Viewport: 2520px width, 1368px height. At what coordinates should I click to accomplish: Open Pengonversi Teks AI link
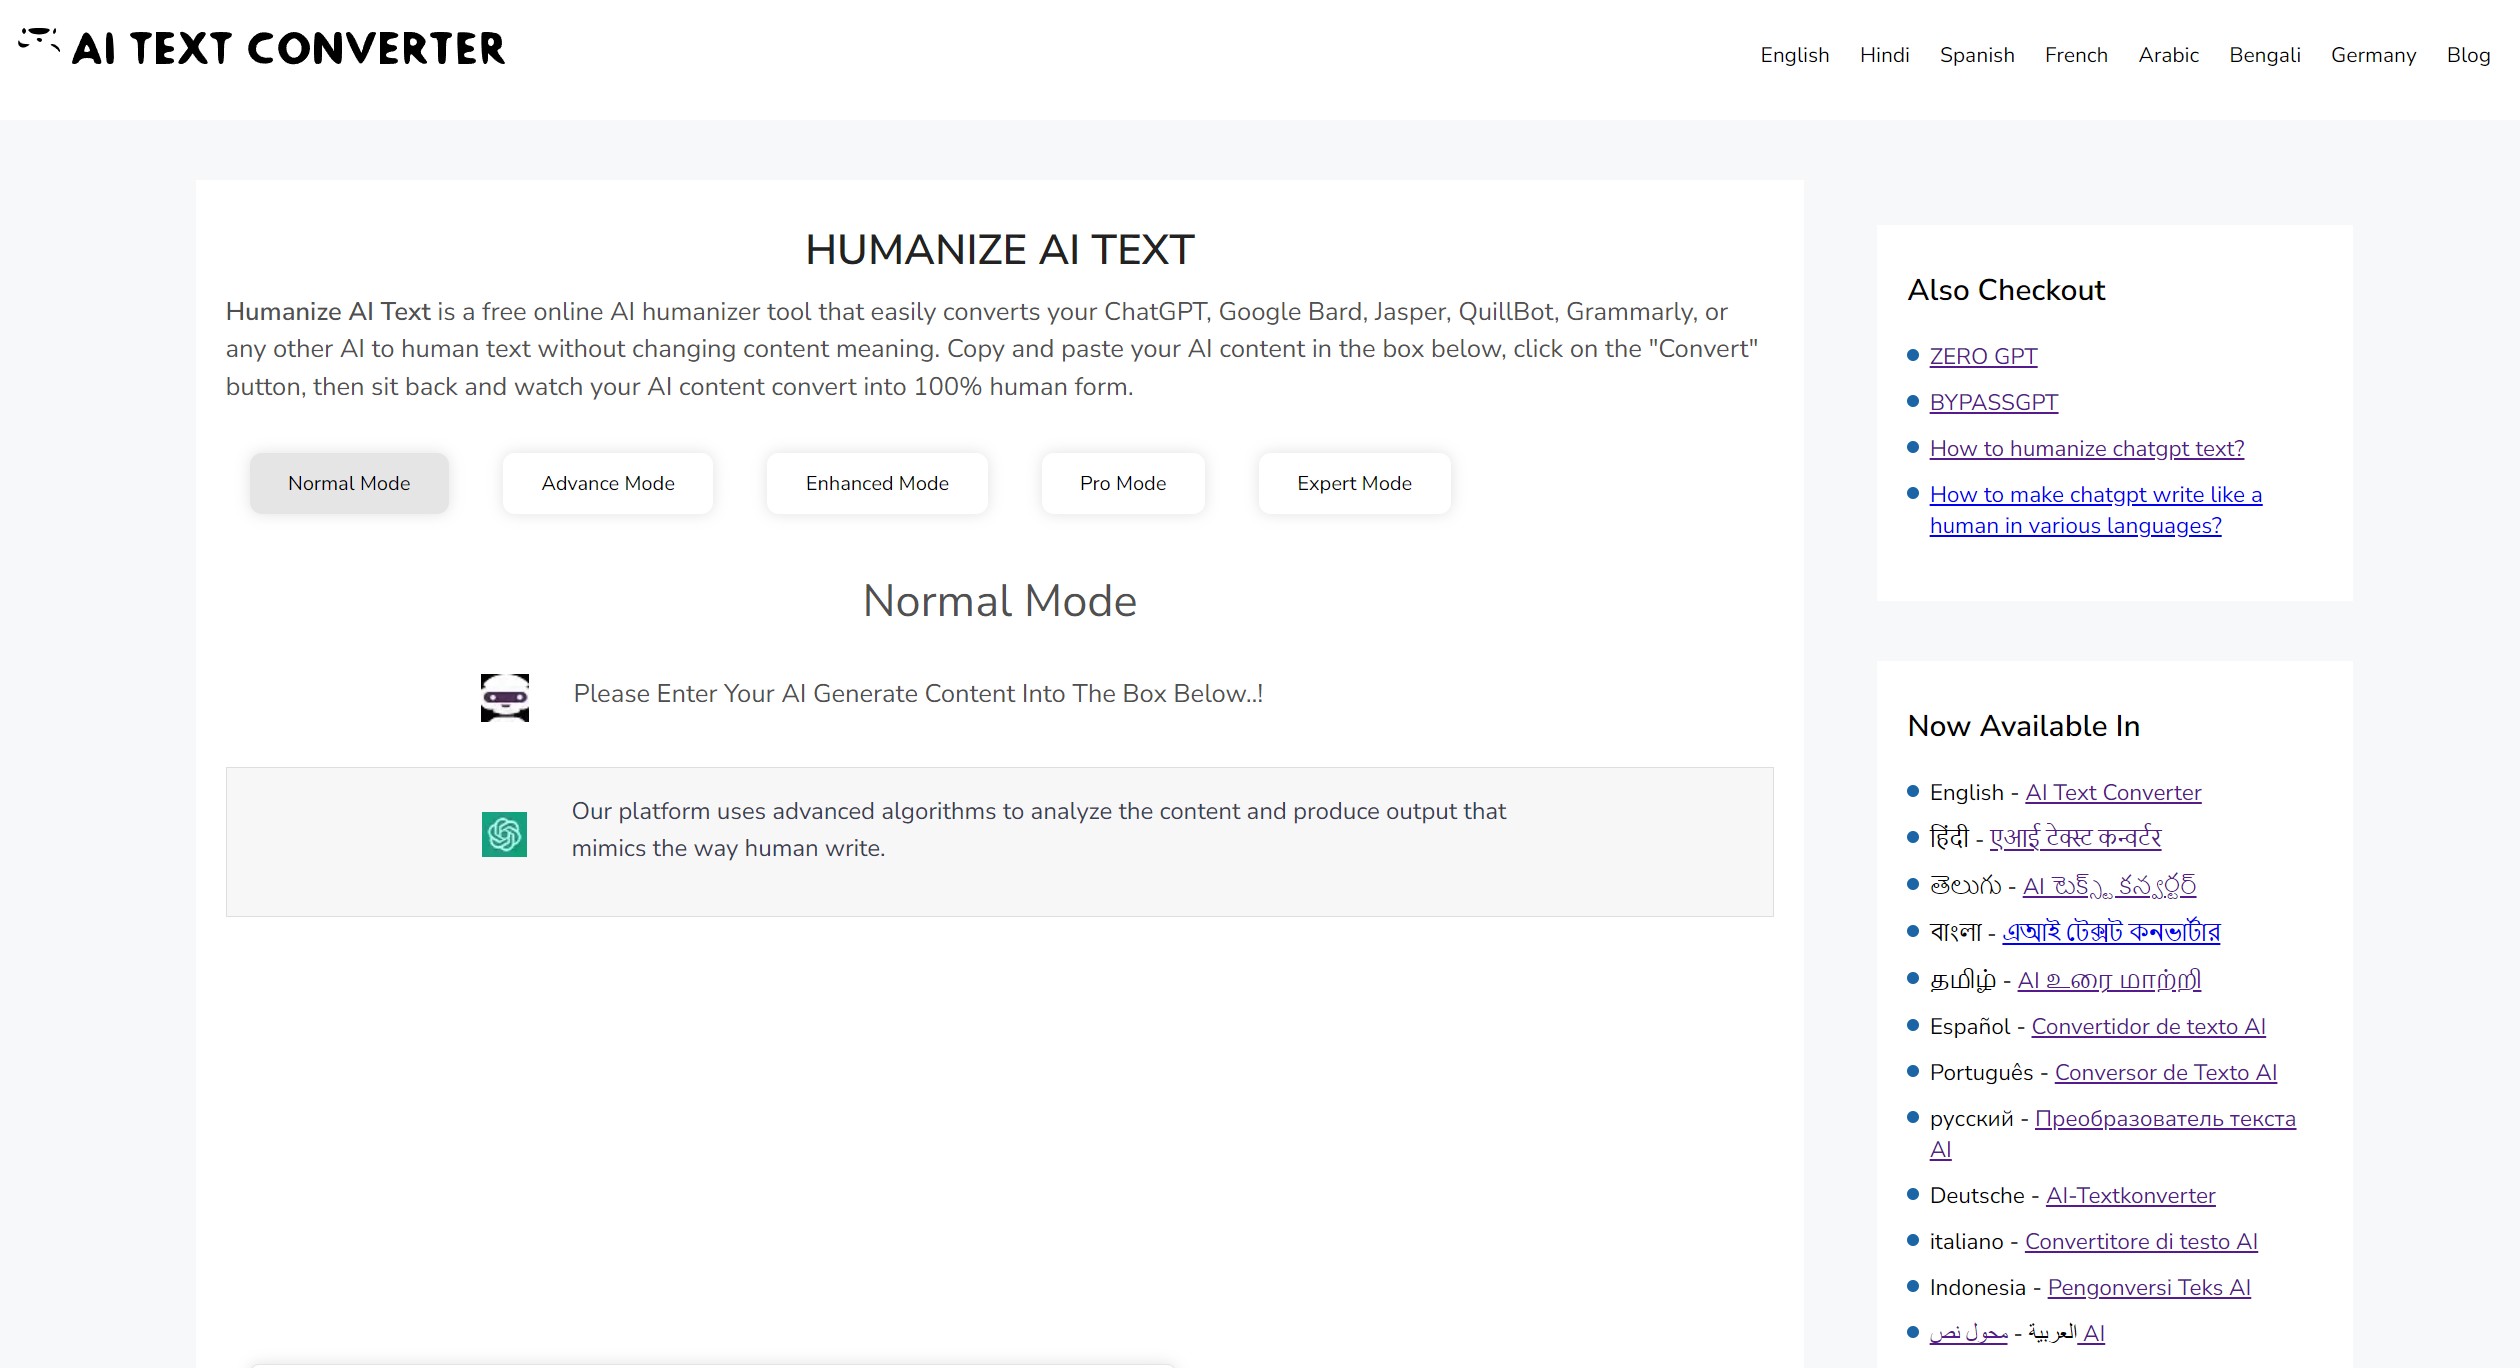(x=2148, y=1287)
